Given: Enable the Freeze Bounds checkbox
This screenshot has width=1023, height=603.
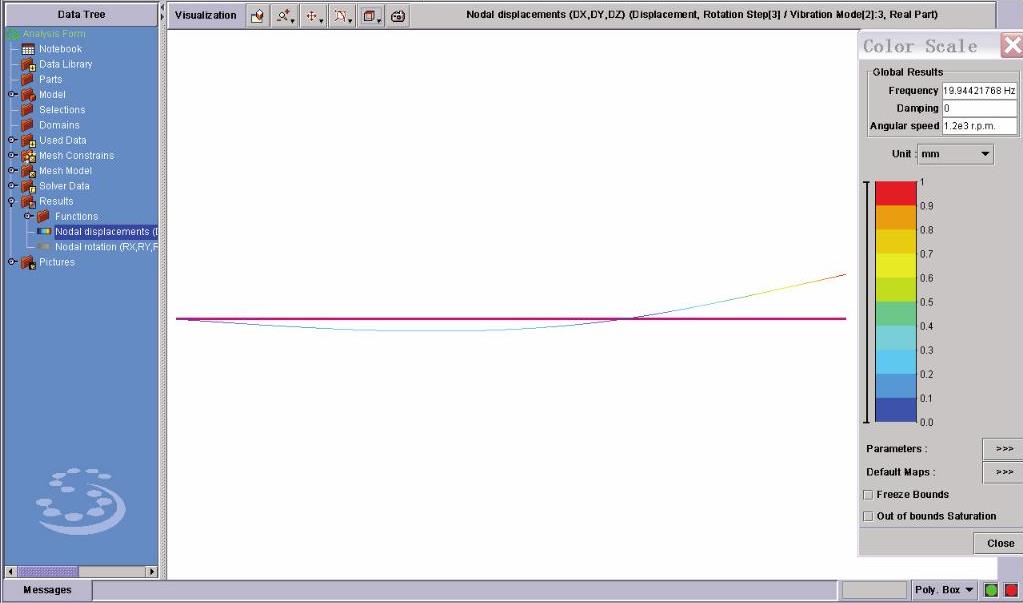Looking at the screenshot, I should coord(867,494).
